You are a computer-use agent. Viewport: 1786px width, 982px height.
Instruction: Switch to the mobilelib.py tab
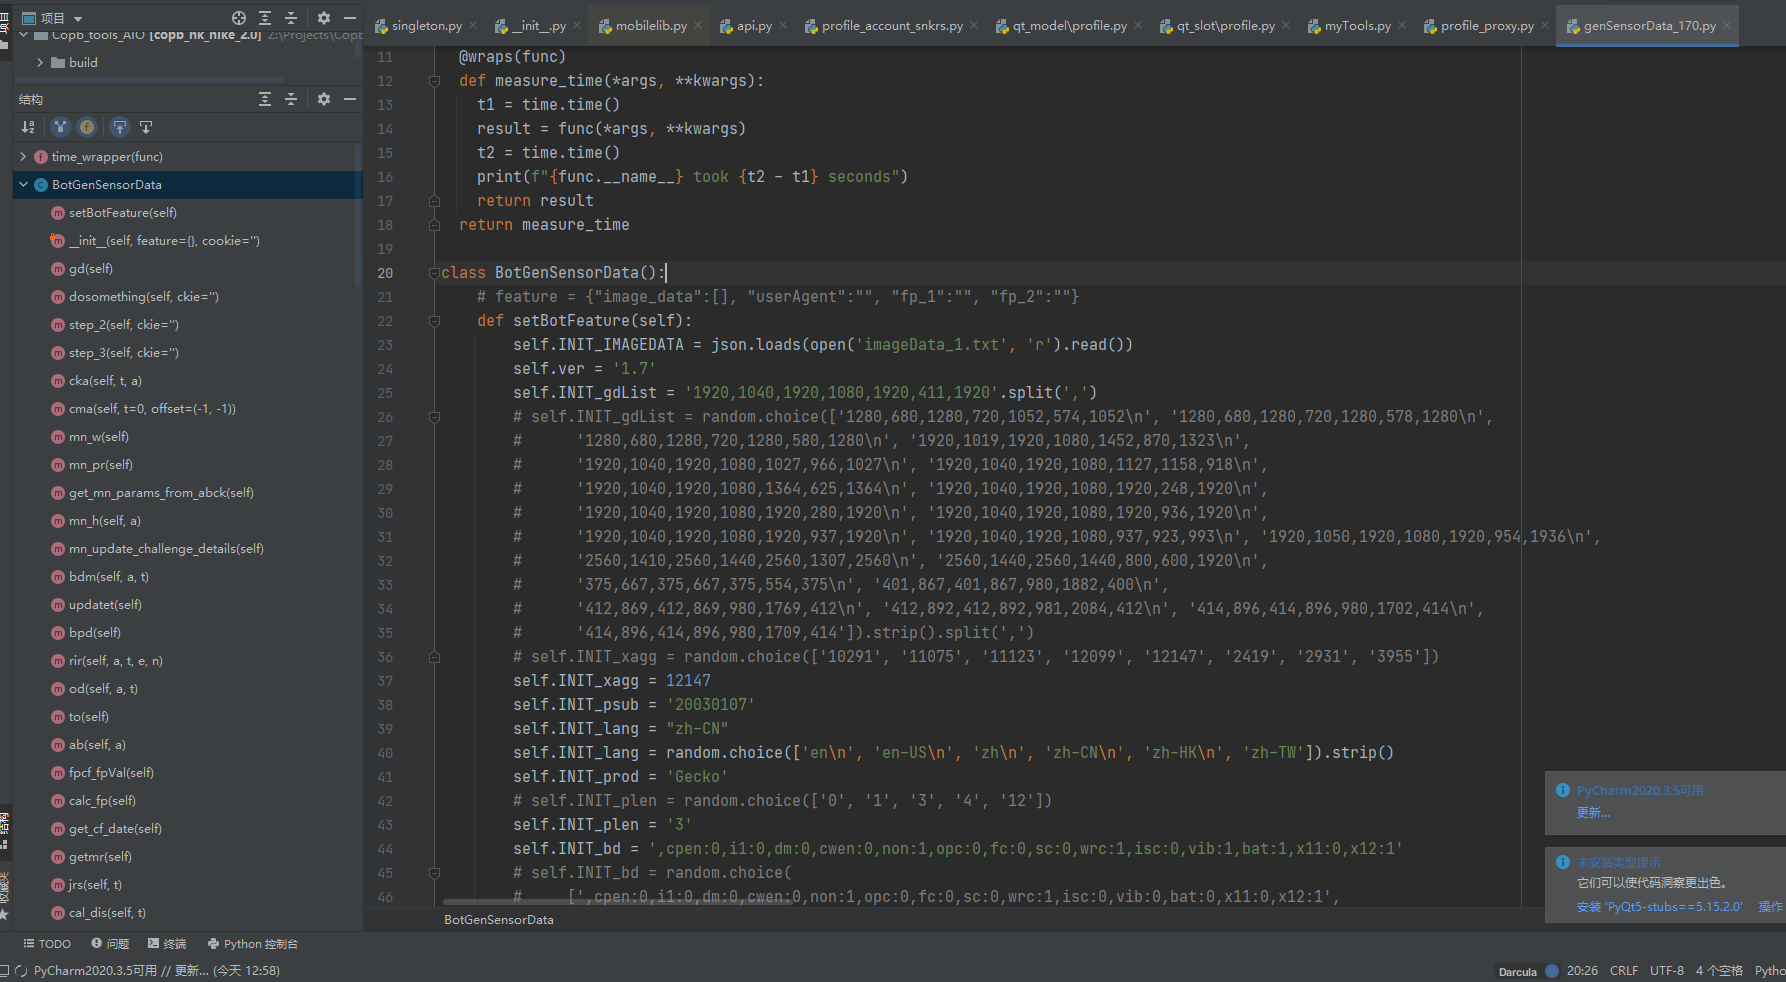[649, 25]
